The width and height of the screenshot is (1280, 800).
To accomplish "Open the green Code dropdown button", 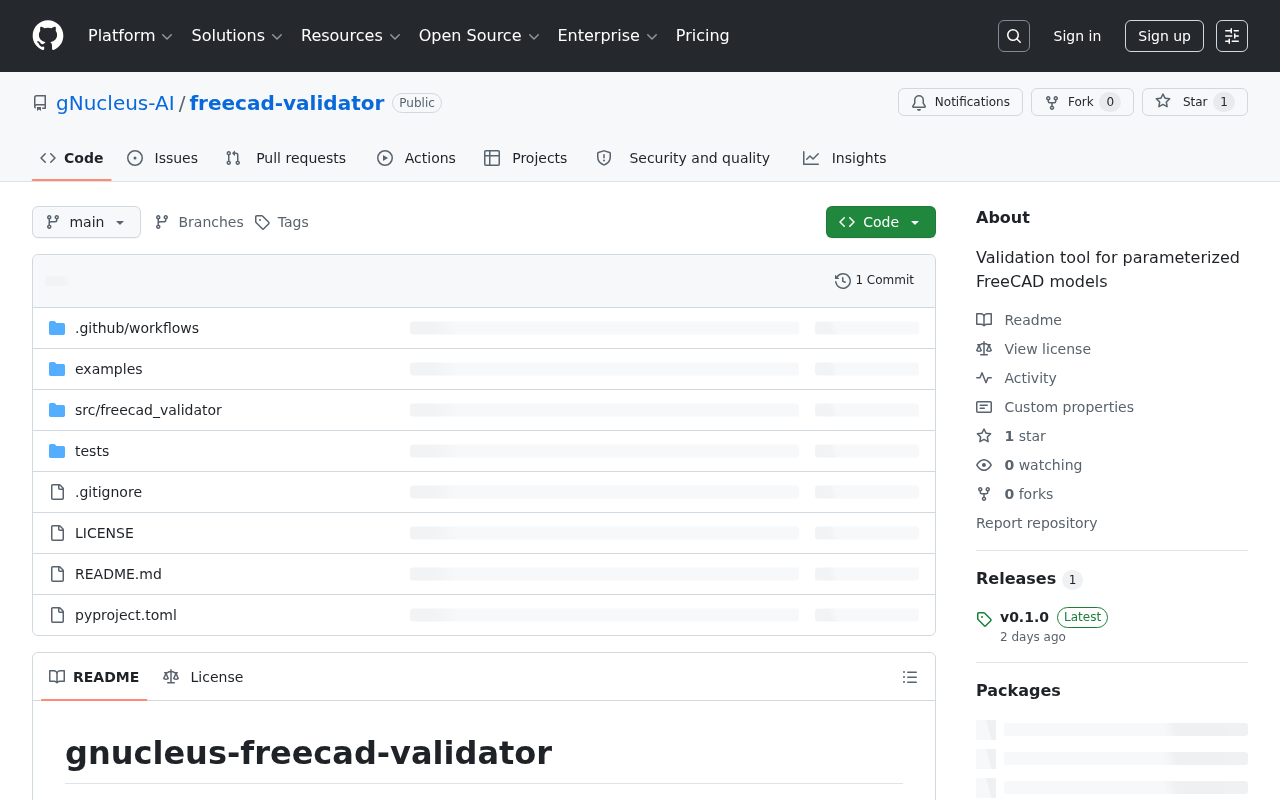I will pyautogui.click(x=881, y=222).
